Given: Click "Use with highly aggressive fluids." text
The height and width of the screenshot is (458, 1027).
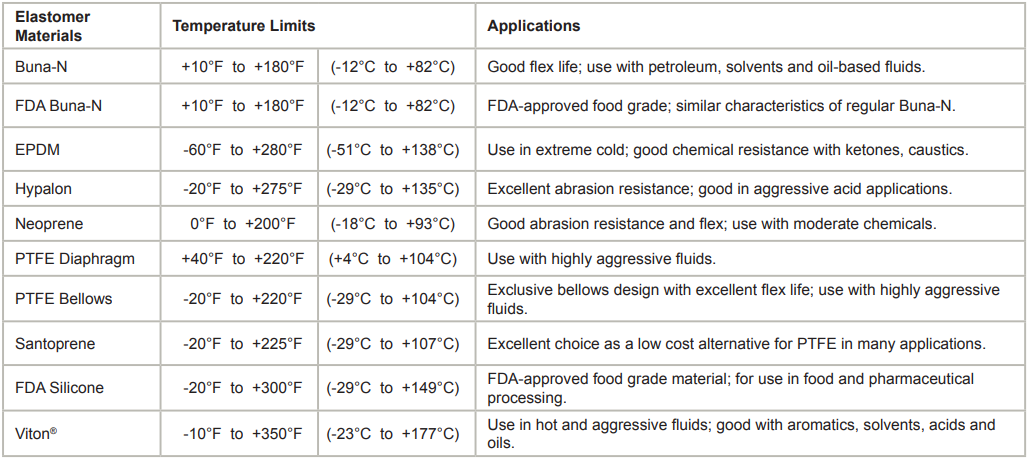Looking at the screenshot, I should pos(601,259).
